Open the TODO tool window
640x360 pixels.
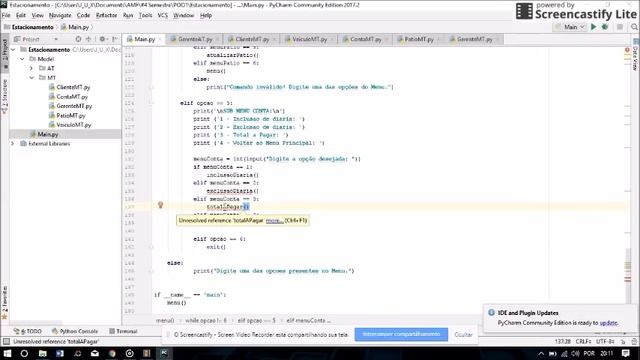click(x=28, y=331)
